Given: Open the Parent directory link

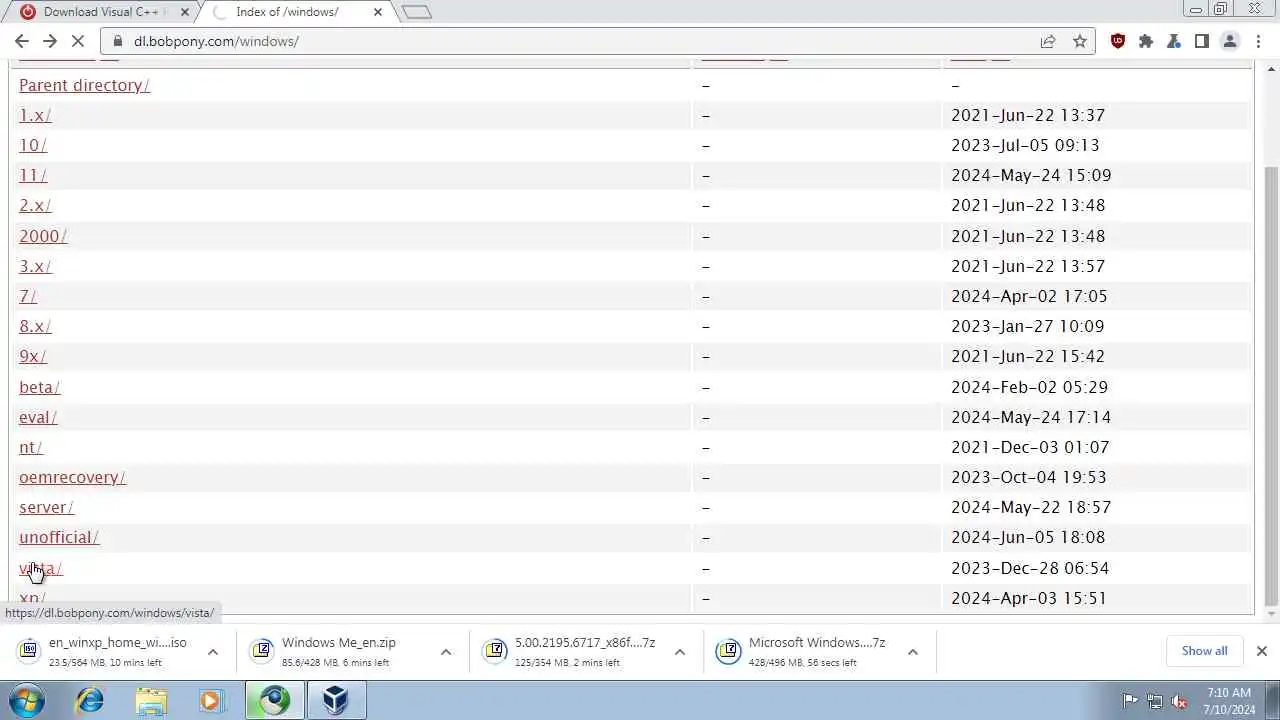Looking at the screenshot, I should tap(84, 85).
